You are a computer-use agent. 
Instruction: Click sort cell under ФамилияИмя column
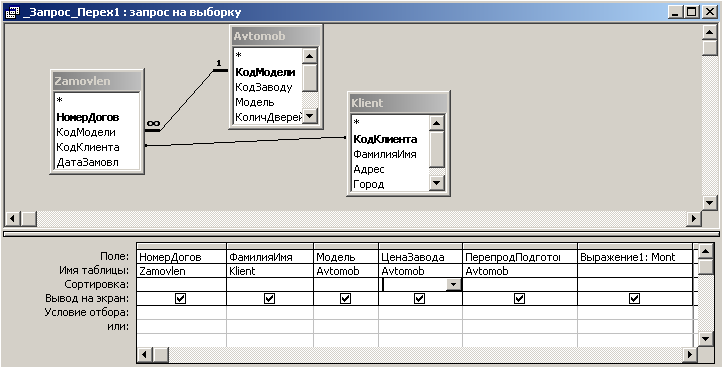(x=270, y=285)
